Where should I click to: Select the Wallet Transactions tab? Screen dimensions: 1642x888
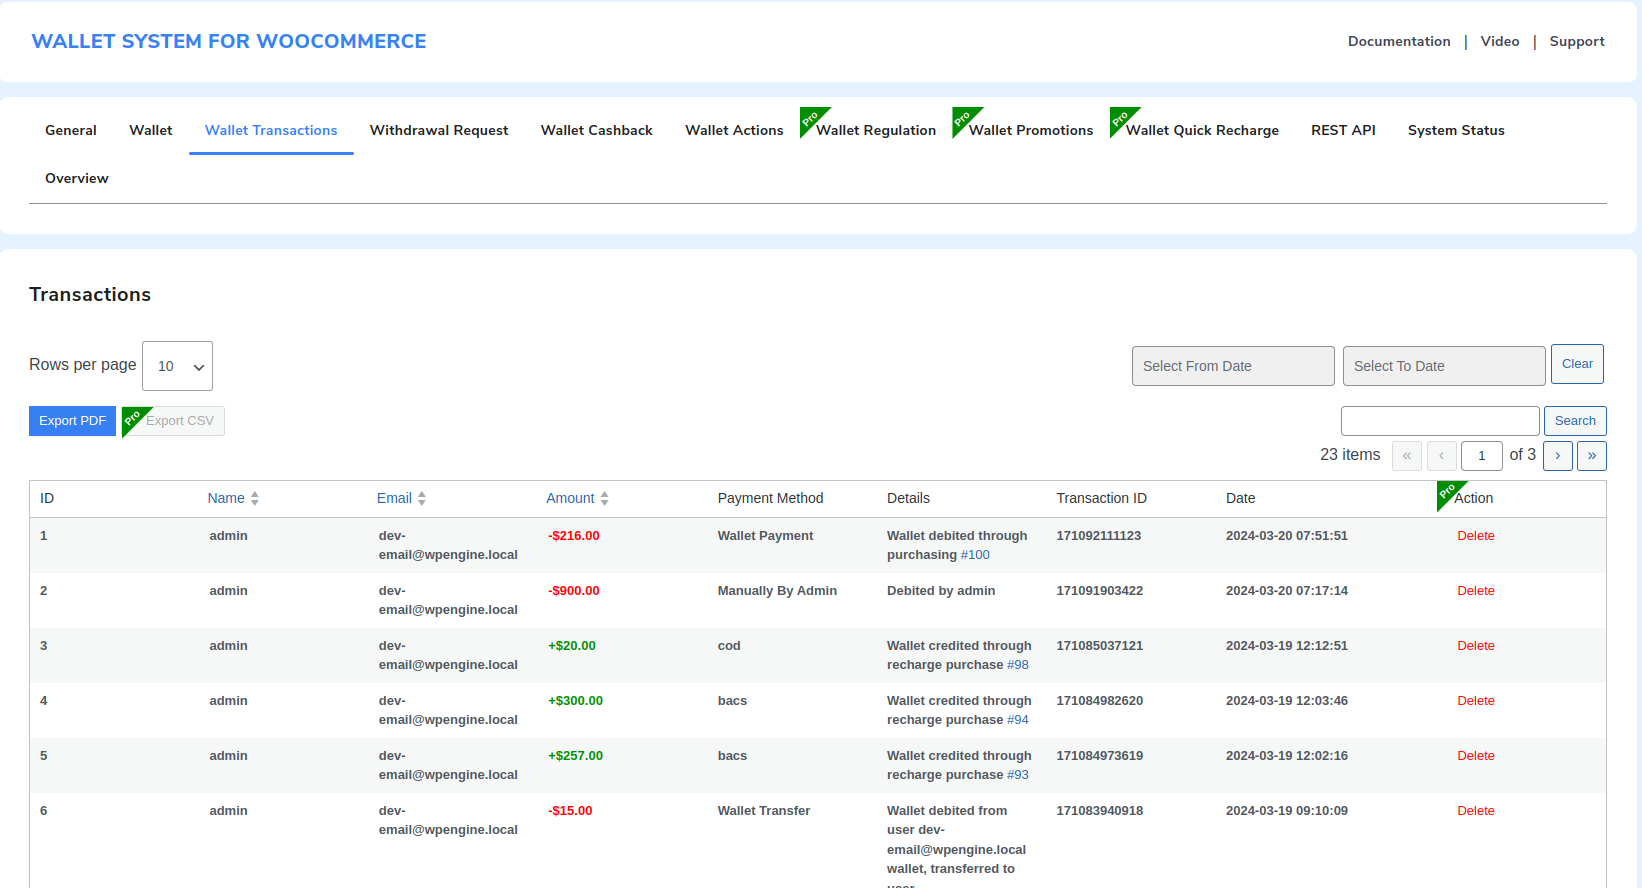[271, 130]
